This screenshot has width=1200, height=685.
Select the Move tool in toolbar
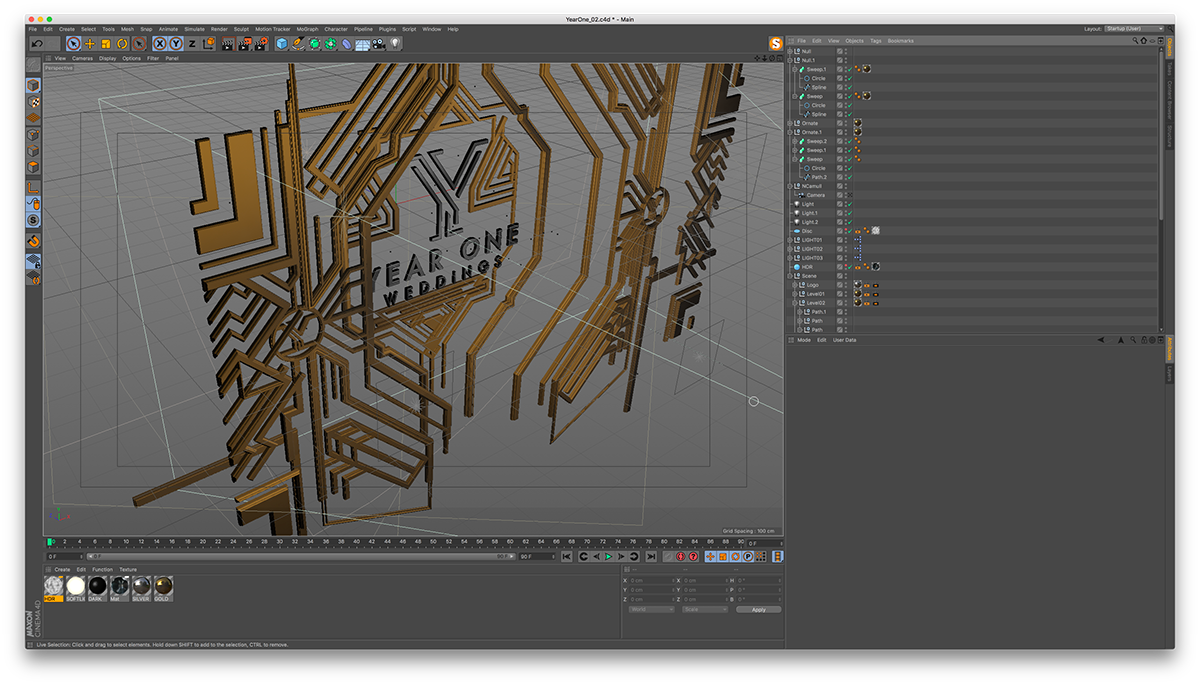[x=90, y=44]
